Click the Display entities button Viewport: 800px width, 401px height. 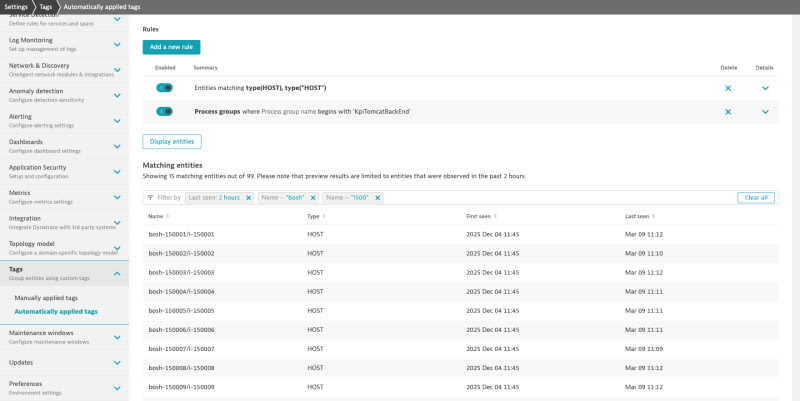[173, 142]
